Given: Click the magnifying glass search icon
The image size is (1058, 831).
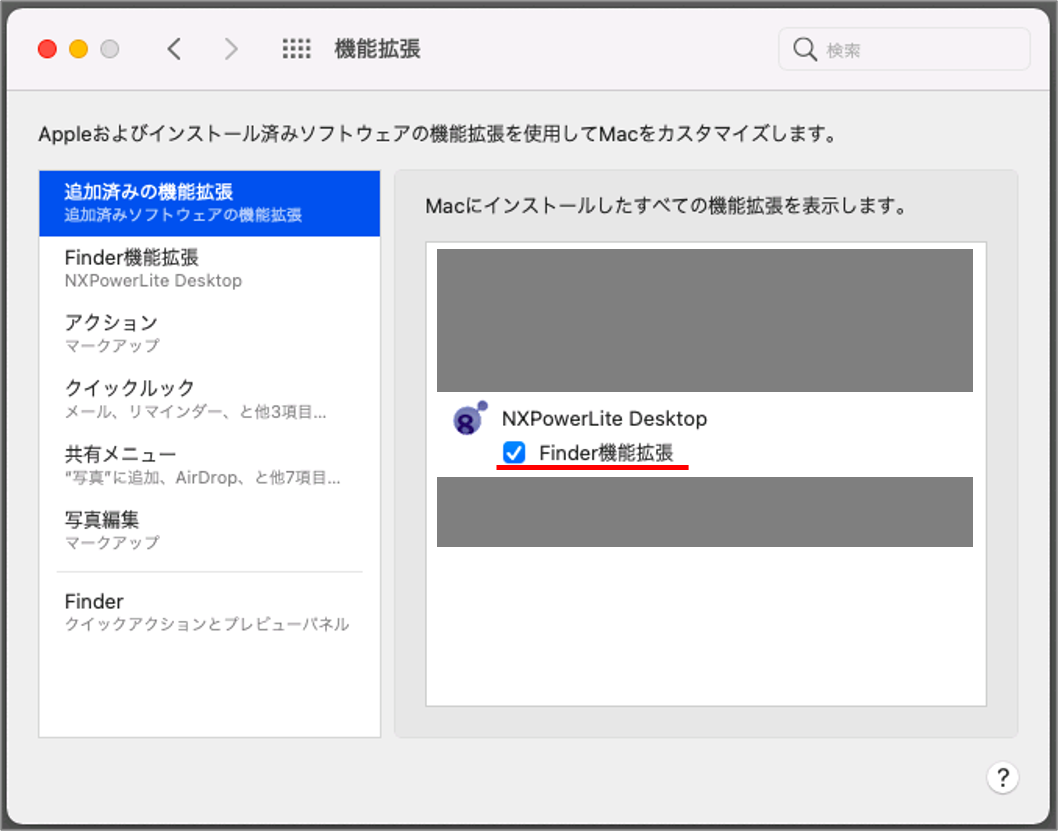Looking at the screenshot, I should [x=804, y=49].
